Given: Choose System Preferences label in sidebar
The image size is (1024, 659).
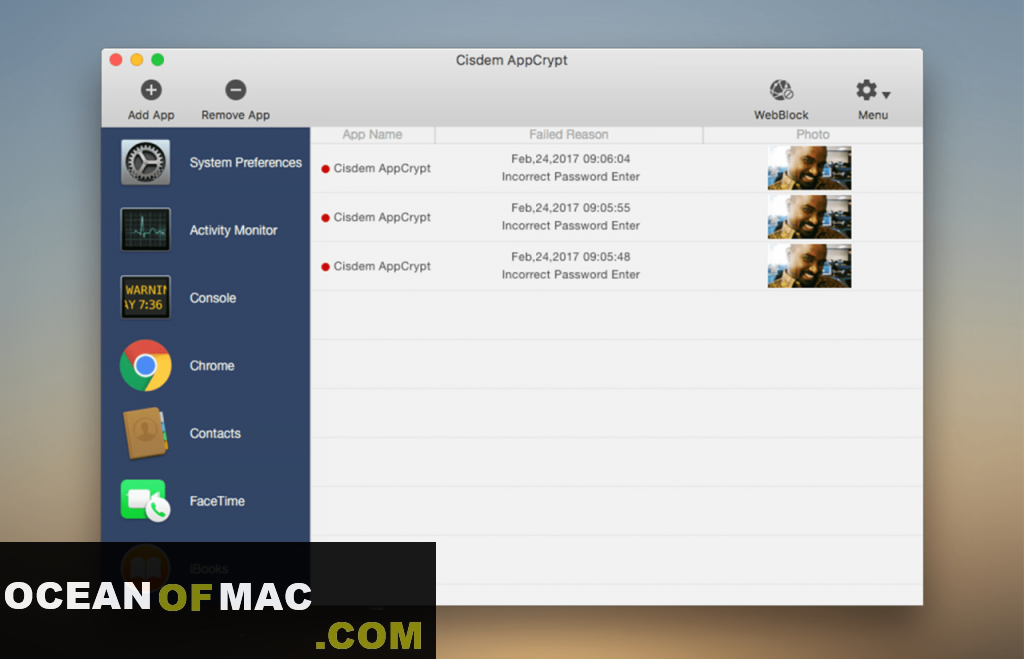Looking at the screenshot, I should [246, 163].
